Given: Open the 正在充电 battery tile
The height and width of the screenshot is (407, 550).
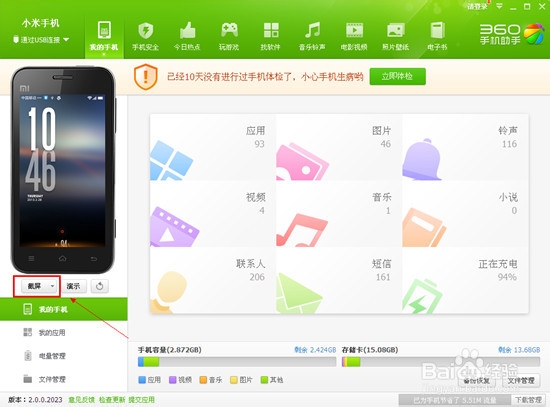Looking at the screenshot, I should (465, 280).
